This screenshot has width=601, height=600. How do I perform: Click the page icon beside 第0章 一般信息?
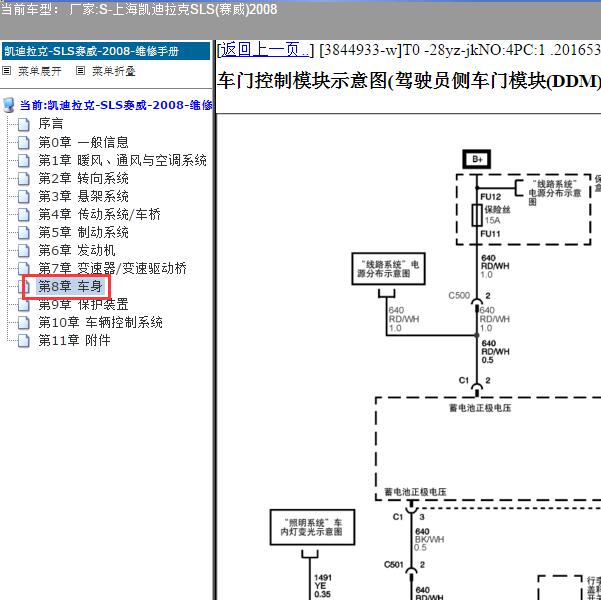24,143
